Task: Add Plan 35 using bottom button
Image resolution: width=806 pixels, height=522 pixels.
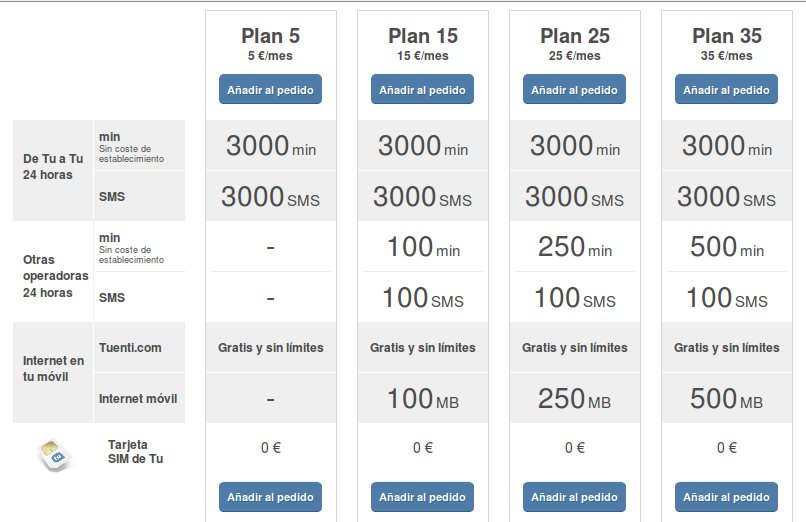Action: [x=727, y=497]
